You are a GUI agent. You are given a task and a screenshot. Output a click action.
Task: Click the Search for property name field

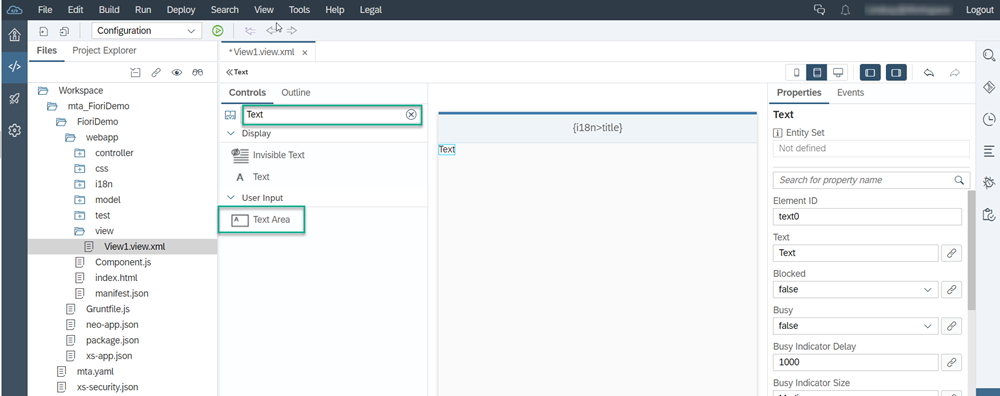871,180
